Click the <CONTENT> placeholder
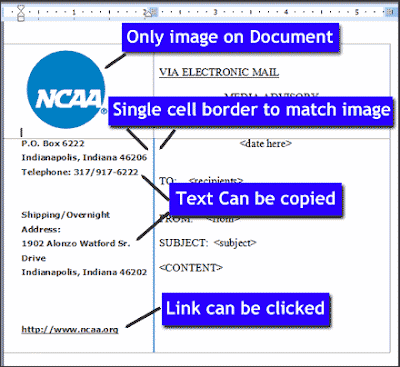 191,268
